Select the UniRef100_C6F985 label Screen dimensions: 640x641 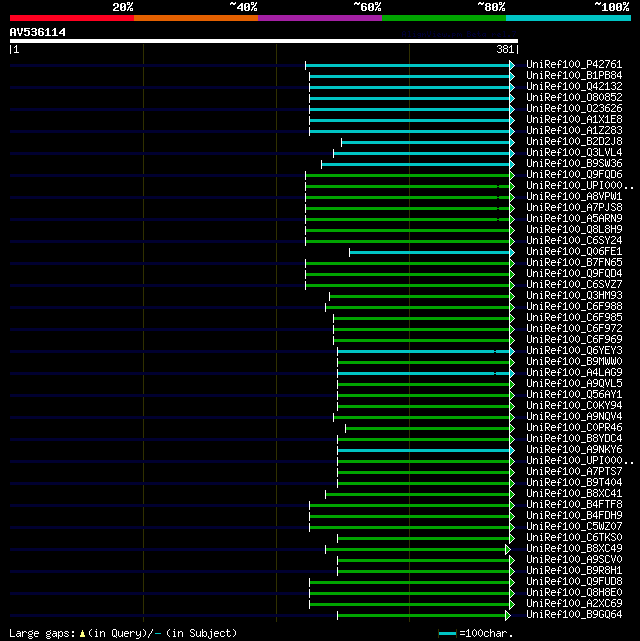(x=574, y=318)
